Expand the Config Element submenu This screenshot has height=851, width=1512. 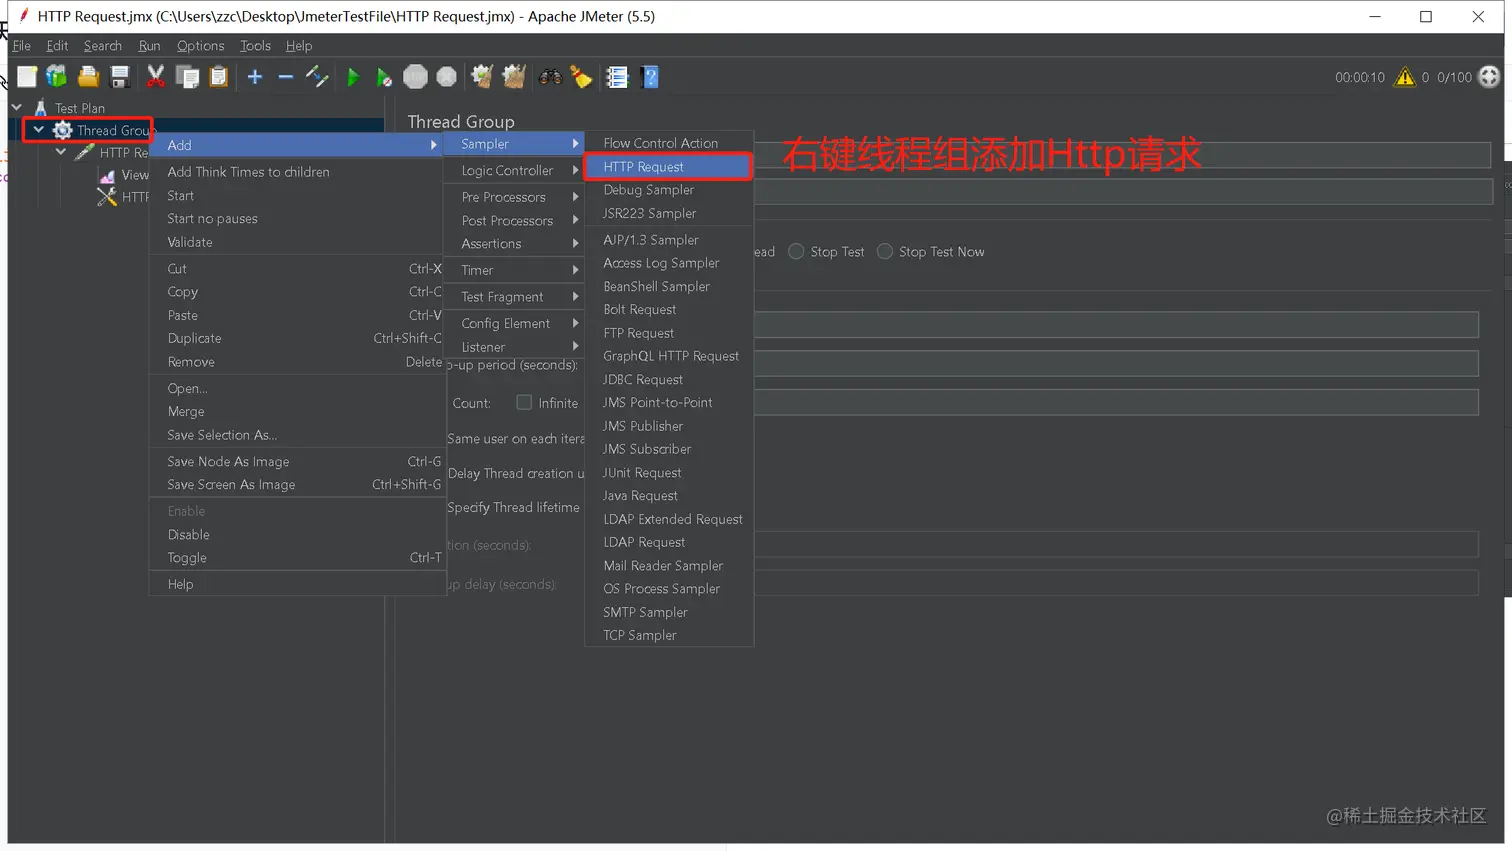pos(515,323)
